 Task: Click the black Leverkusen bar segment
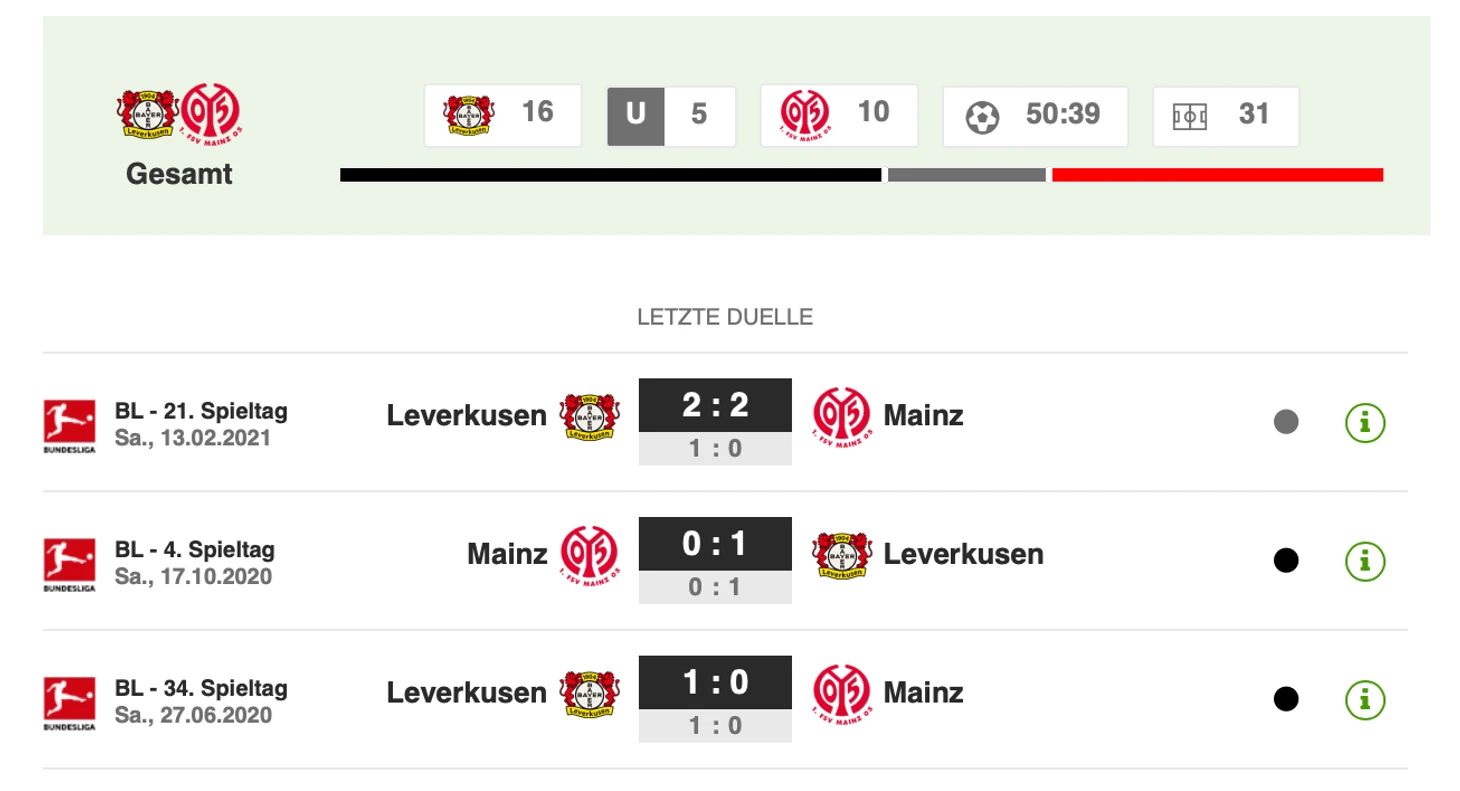point(610,175)
